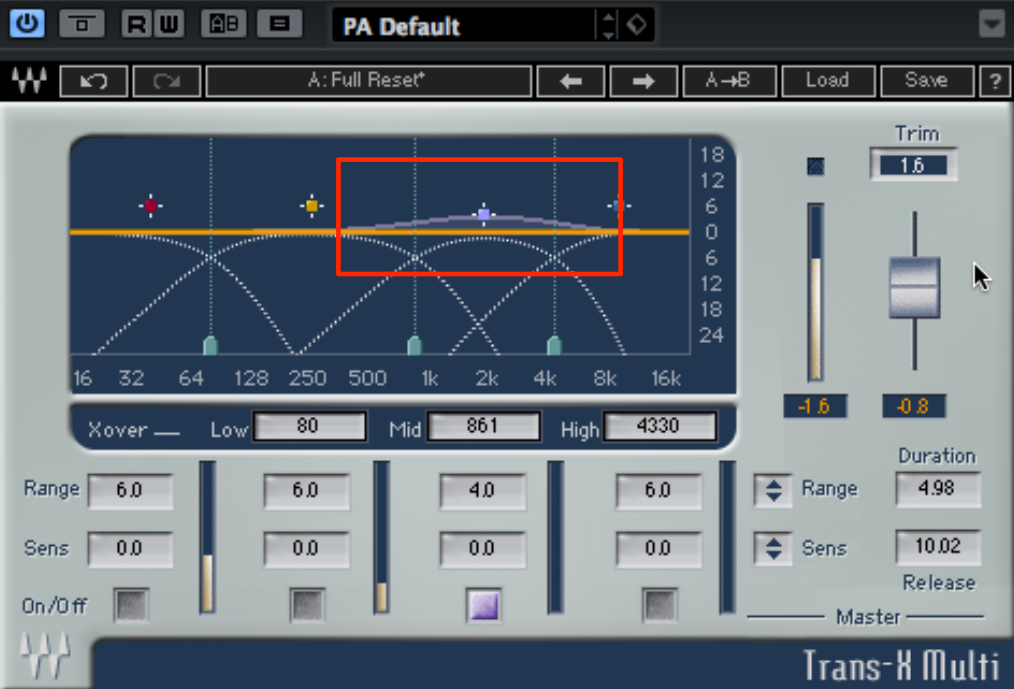Copy setup with A→B button

[729, 81]
